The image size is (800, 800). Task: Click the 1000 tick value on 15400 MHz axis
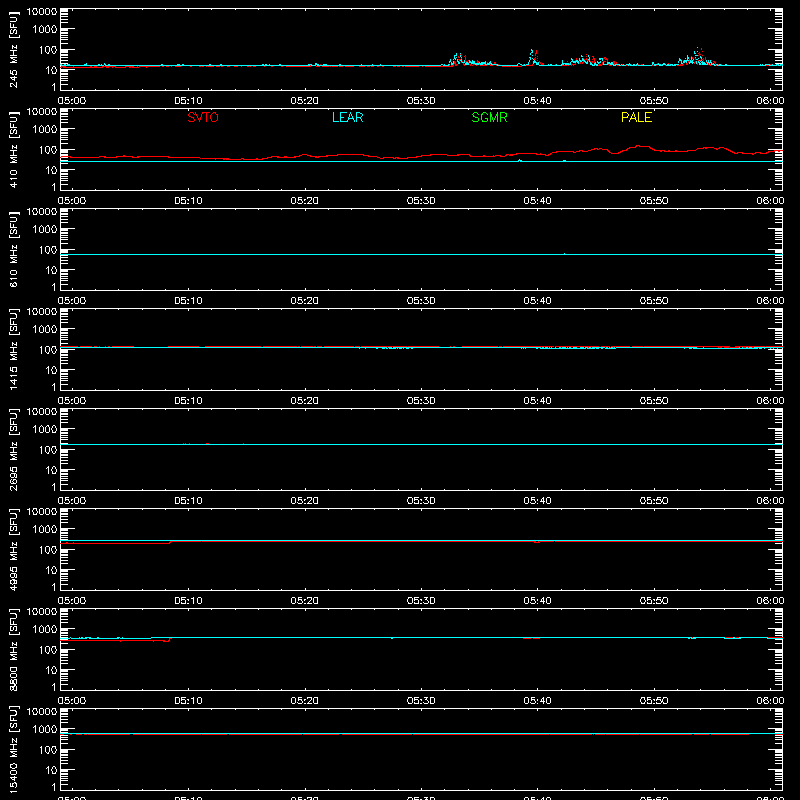click(x=45, y=730)
